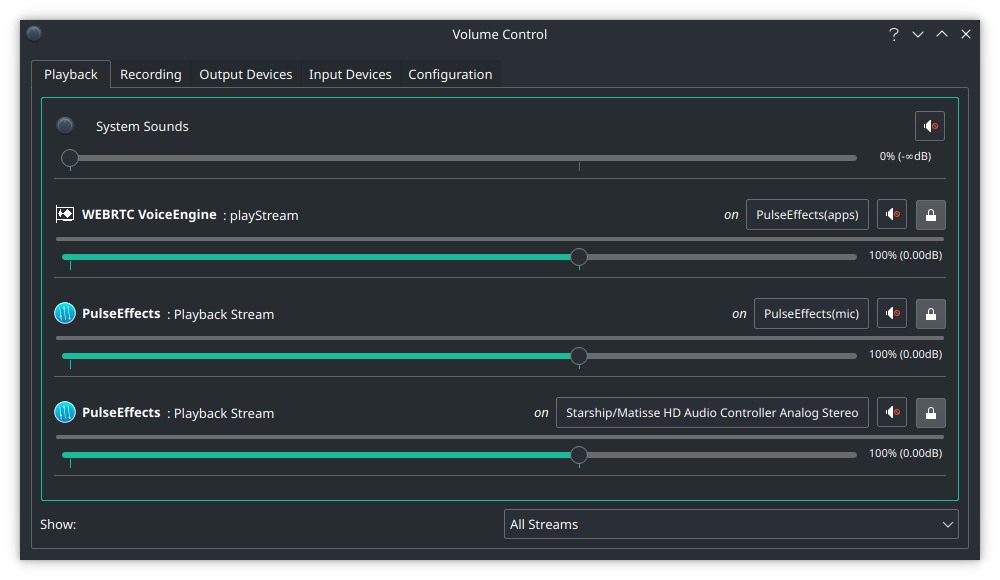
Task: Click the PulseEffects(mic) device button
Action: tap(811, 313)
